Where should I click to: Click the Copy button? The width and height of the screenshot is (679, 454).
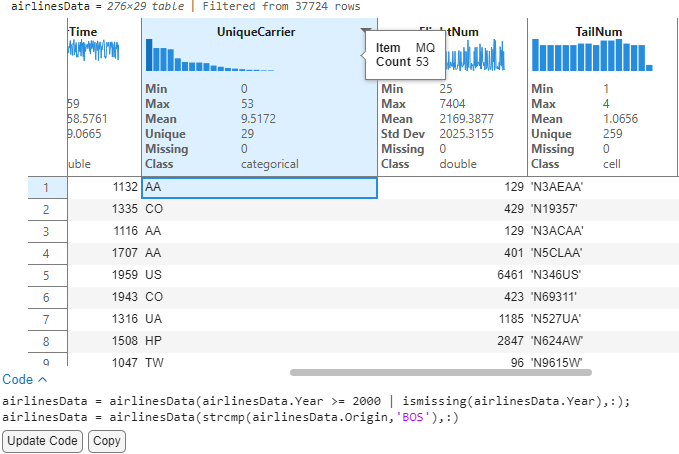coord(107,441)
